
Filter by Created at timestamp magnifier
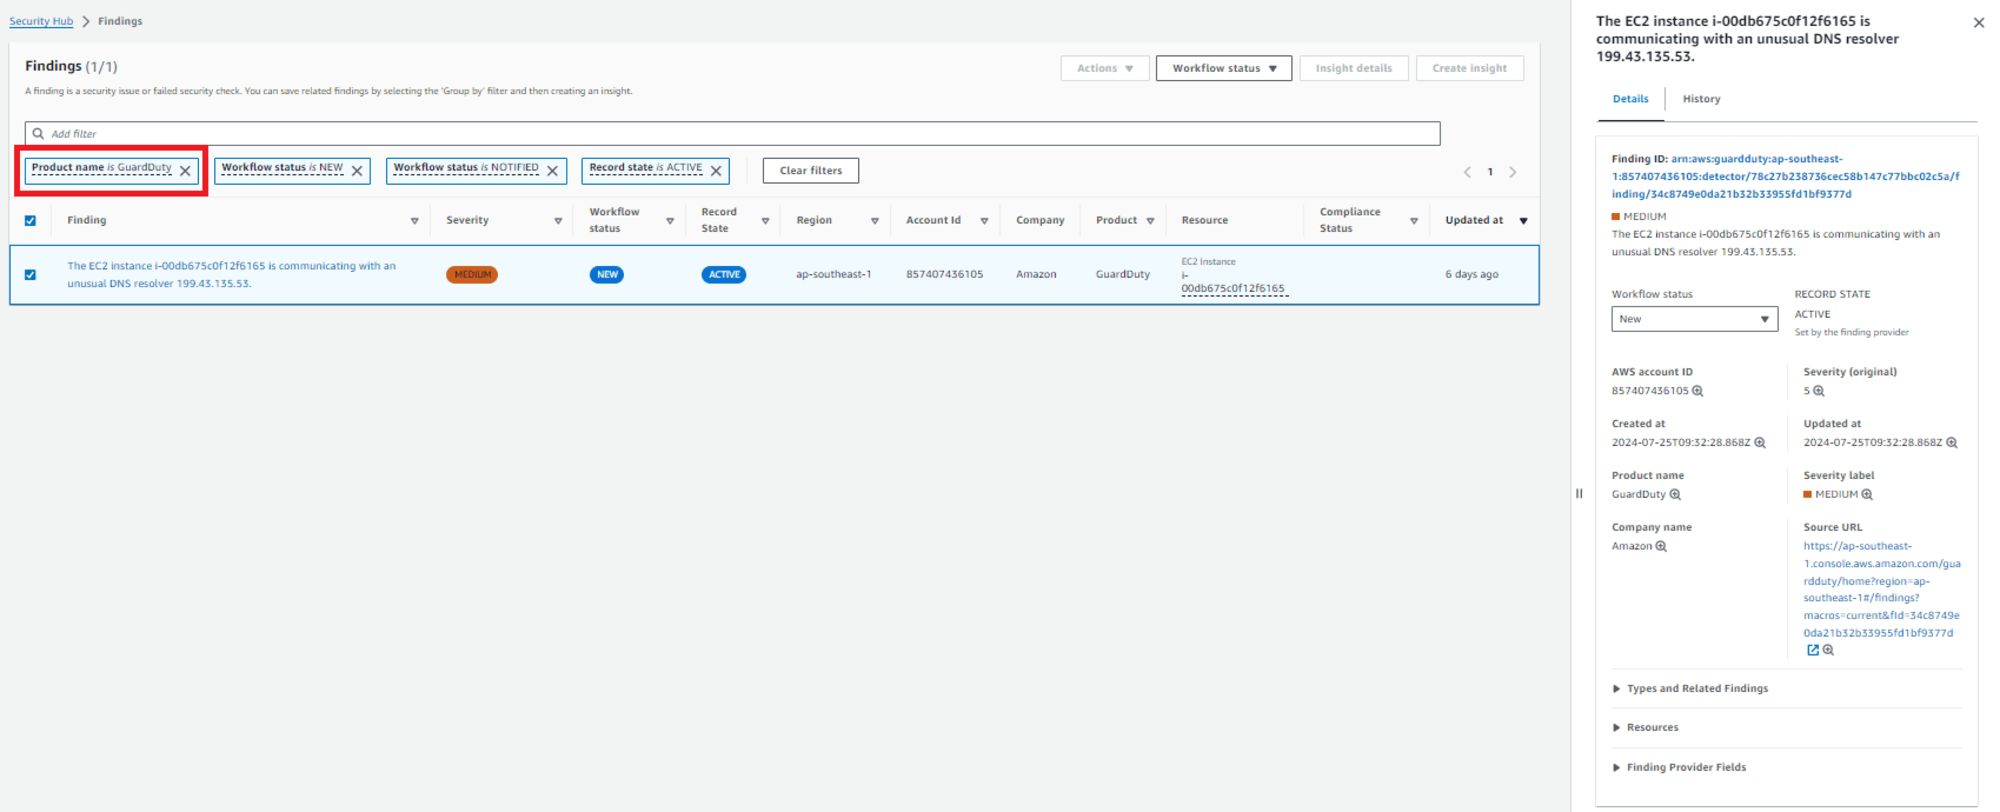(x=1760, y=442)
